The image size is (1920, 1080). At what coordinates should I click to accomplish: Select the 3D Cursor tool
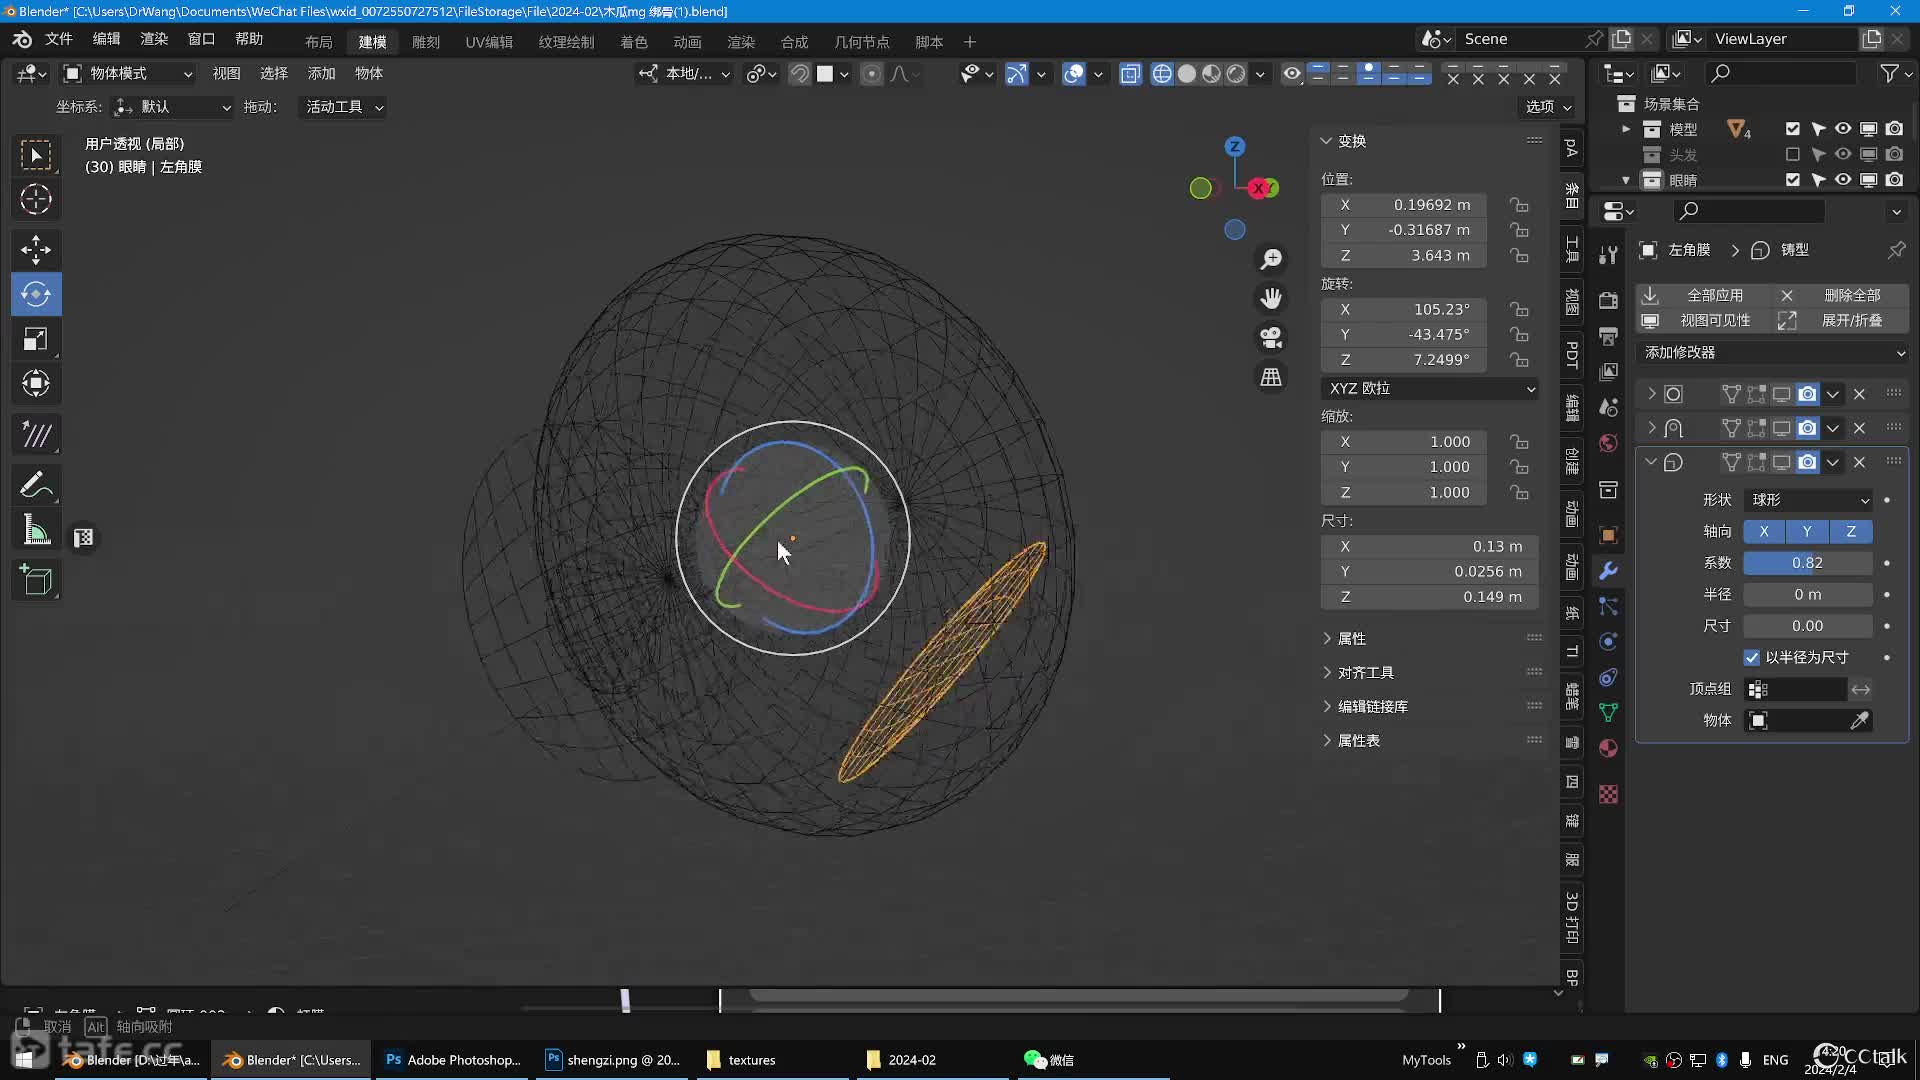36,199
